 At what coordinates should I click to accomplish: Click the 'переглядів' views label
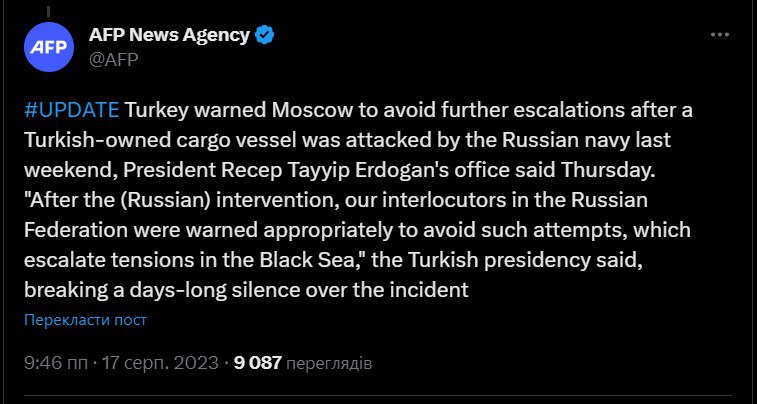coord(330,362)
